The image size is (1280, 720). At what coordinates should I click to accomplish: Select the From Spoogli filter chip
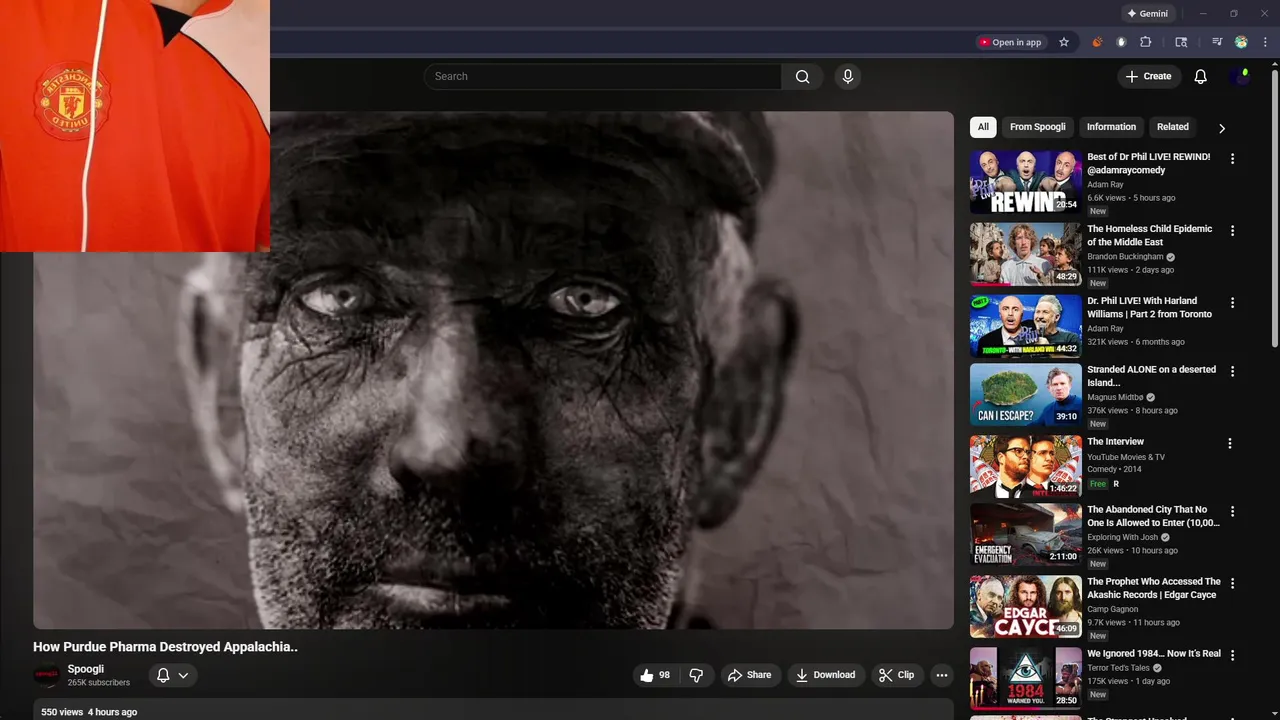coord(1038,127)
